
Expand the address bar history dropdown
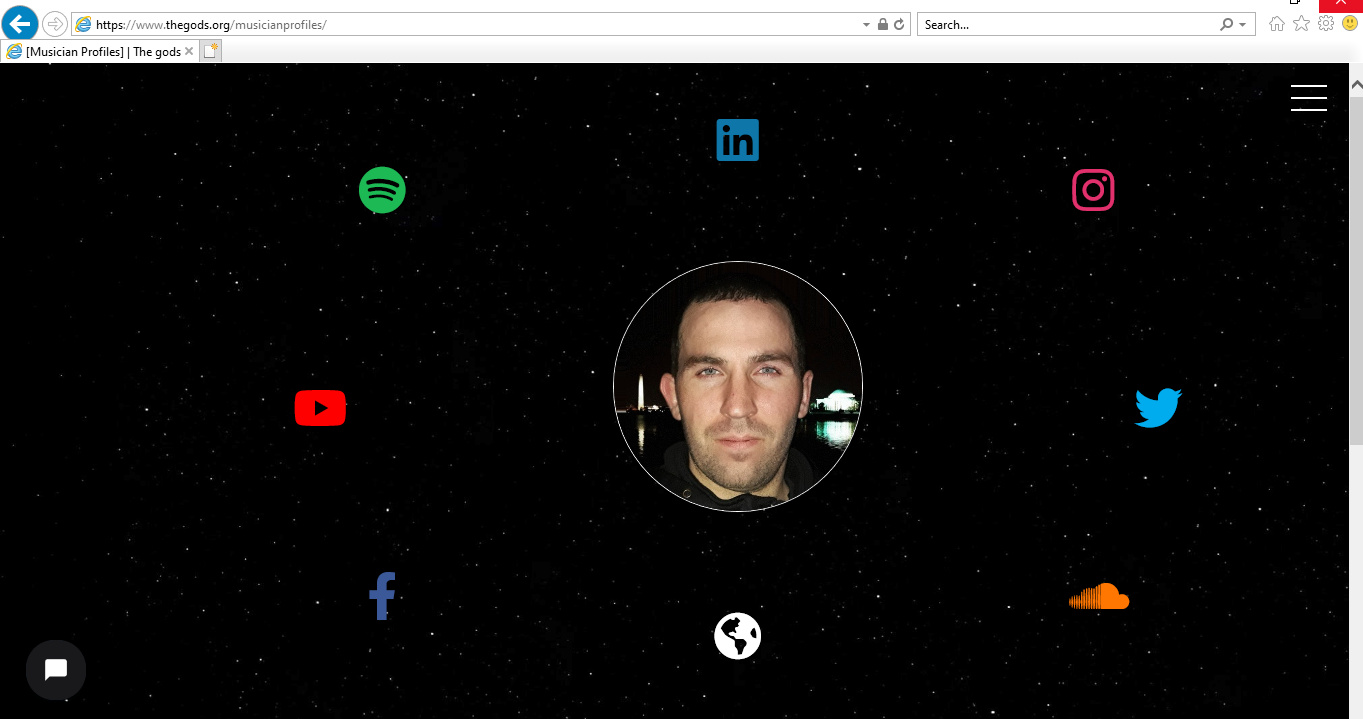[866, 24]
